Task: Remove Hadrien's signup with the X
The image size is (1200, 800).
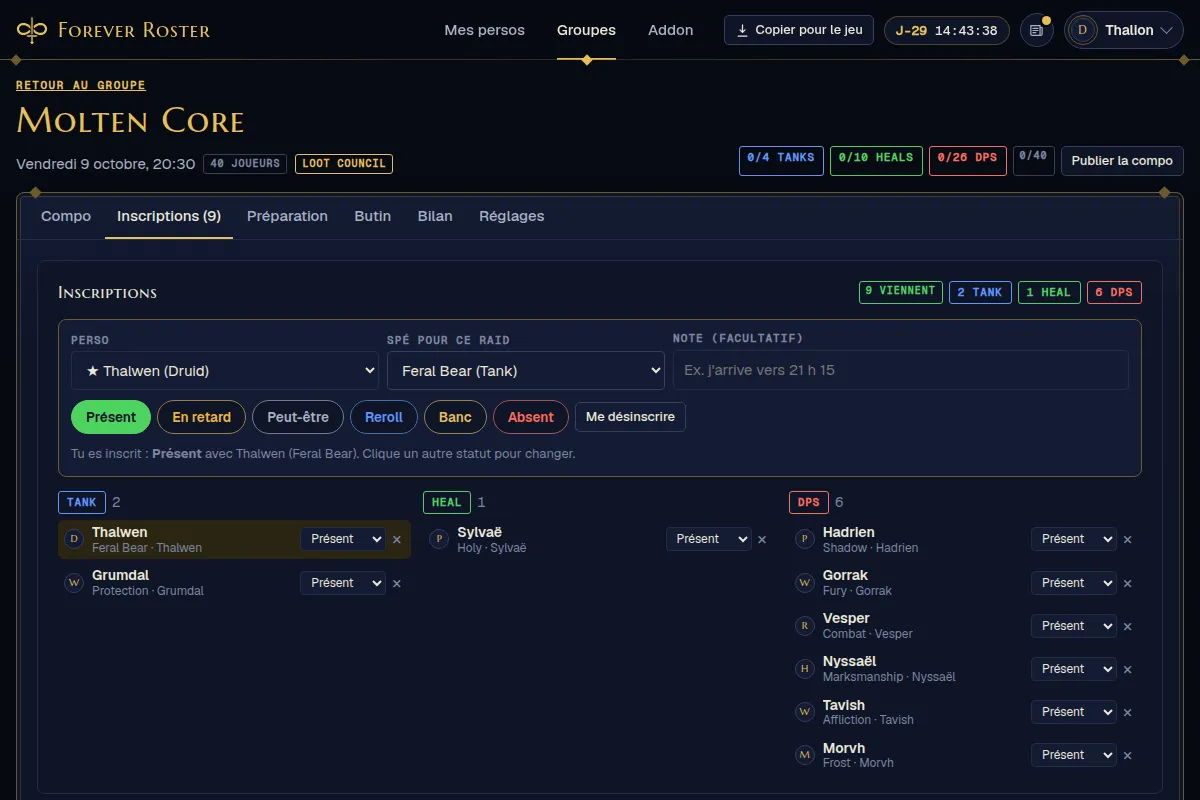Action: [x=1128, y=540]
